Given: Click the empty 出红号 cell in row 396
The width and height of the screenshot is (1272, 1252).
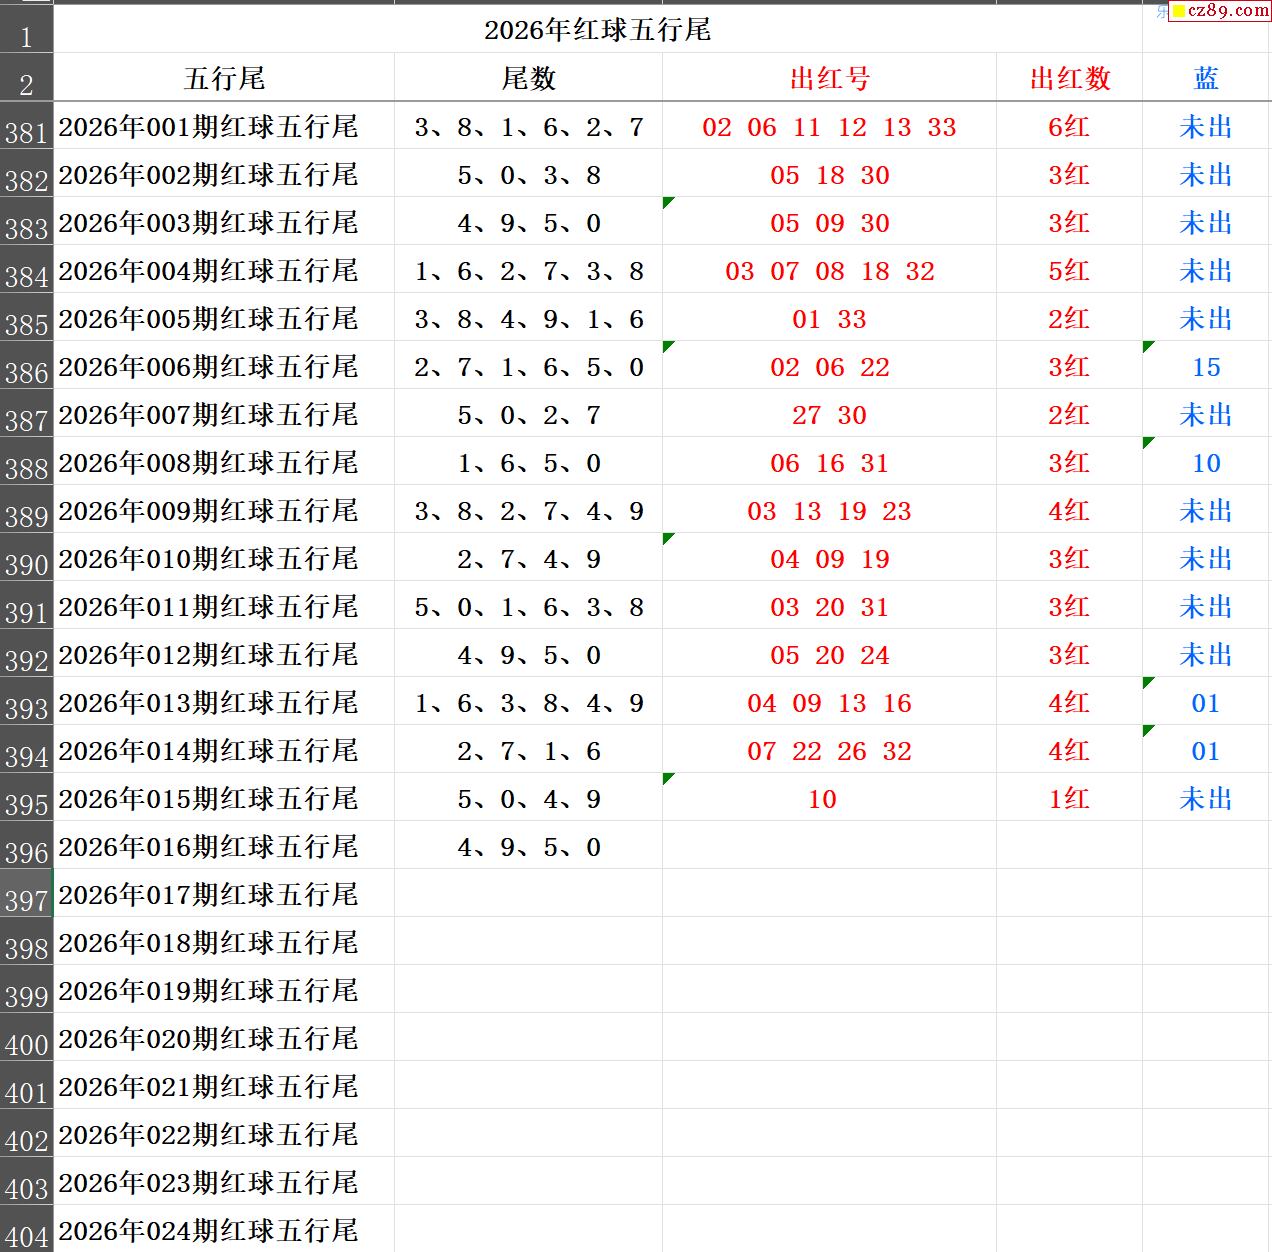Looking at the screenshot, I should [829, 847].
